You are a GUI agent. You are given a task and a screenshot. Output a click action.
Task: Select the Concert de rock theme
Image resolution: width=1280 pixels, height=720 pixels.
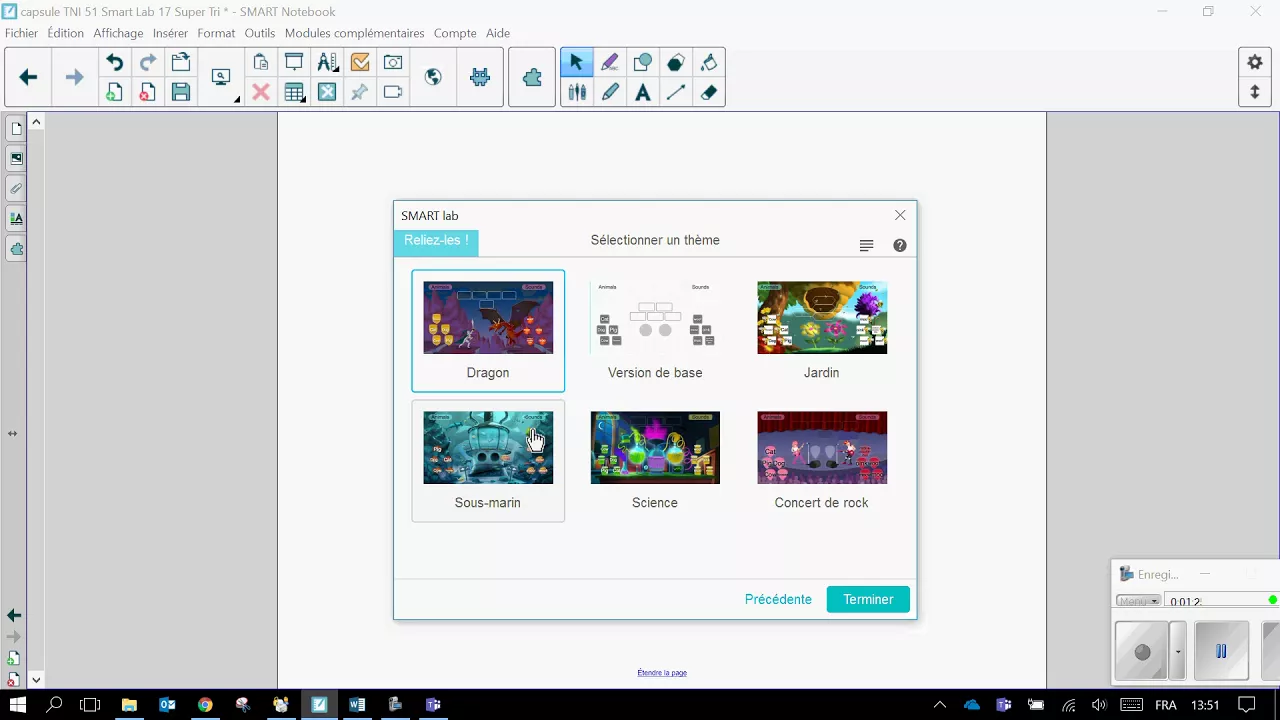(822, 461)
